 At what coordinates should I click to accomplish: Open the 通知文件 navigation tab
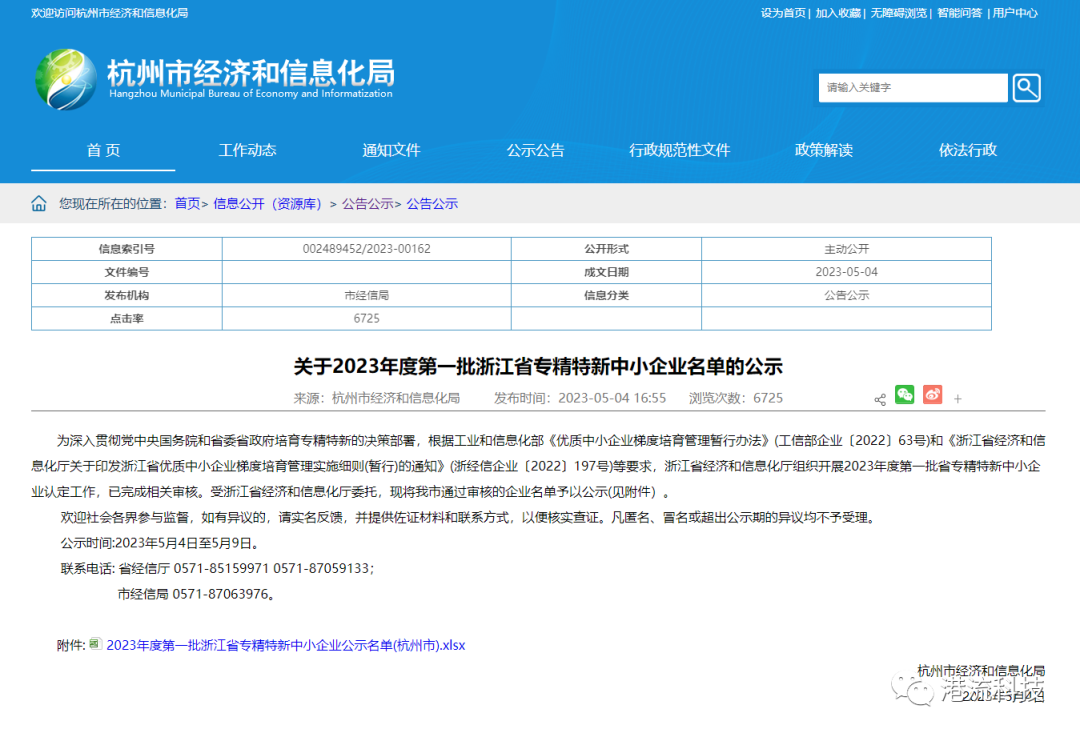click(x=391, y=150)
